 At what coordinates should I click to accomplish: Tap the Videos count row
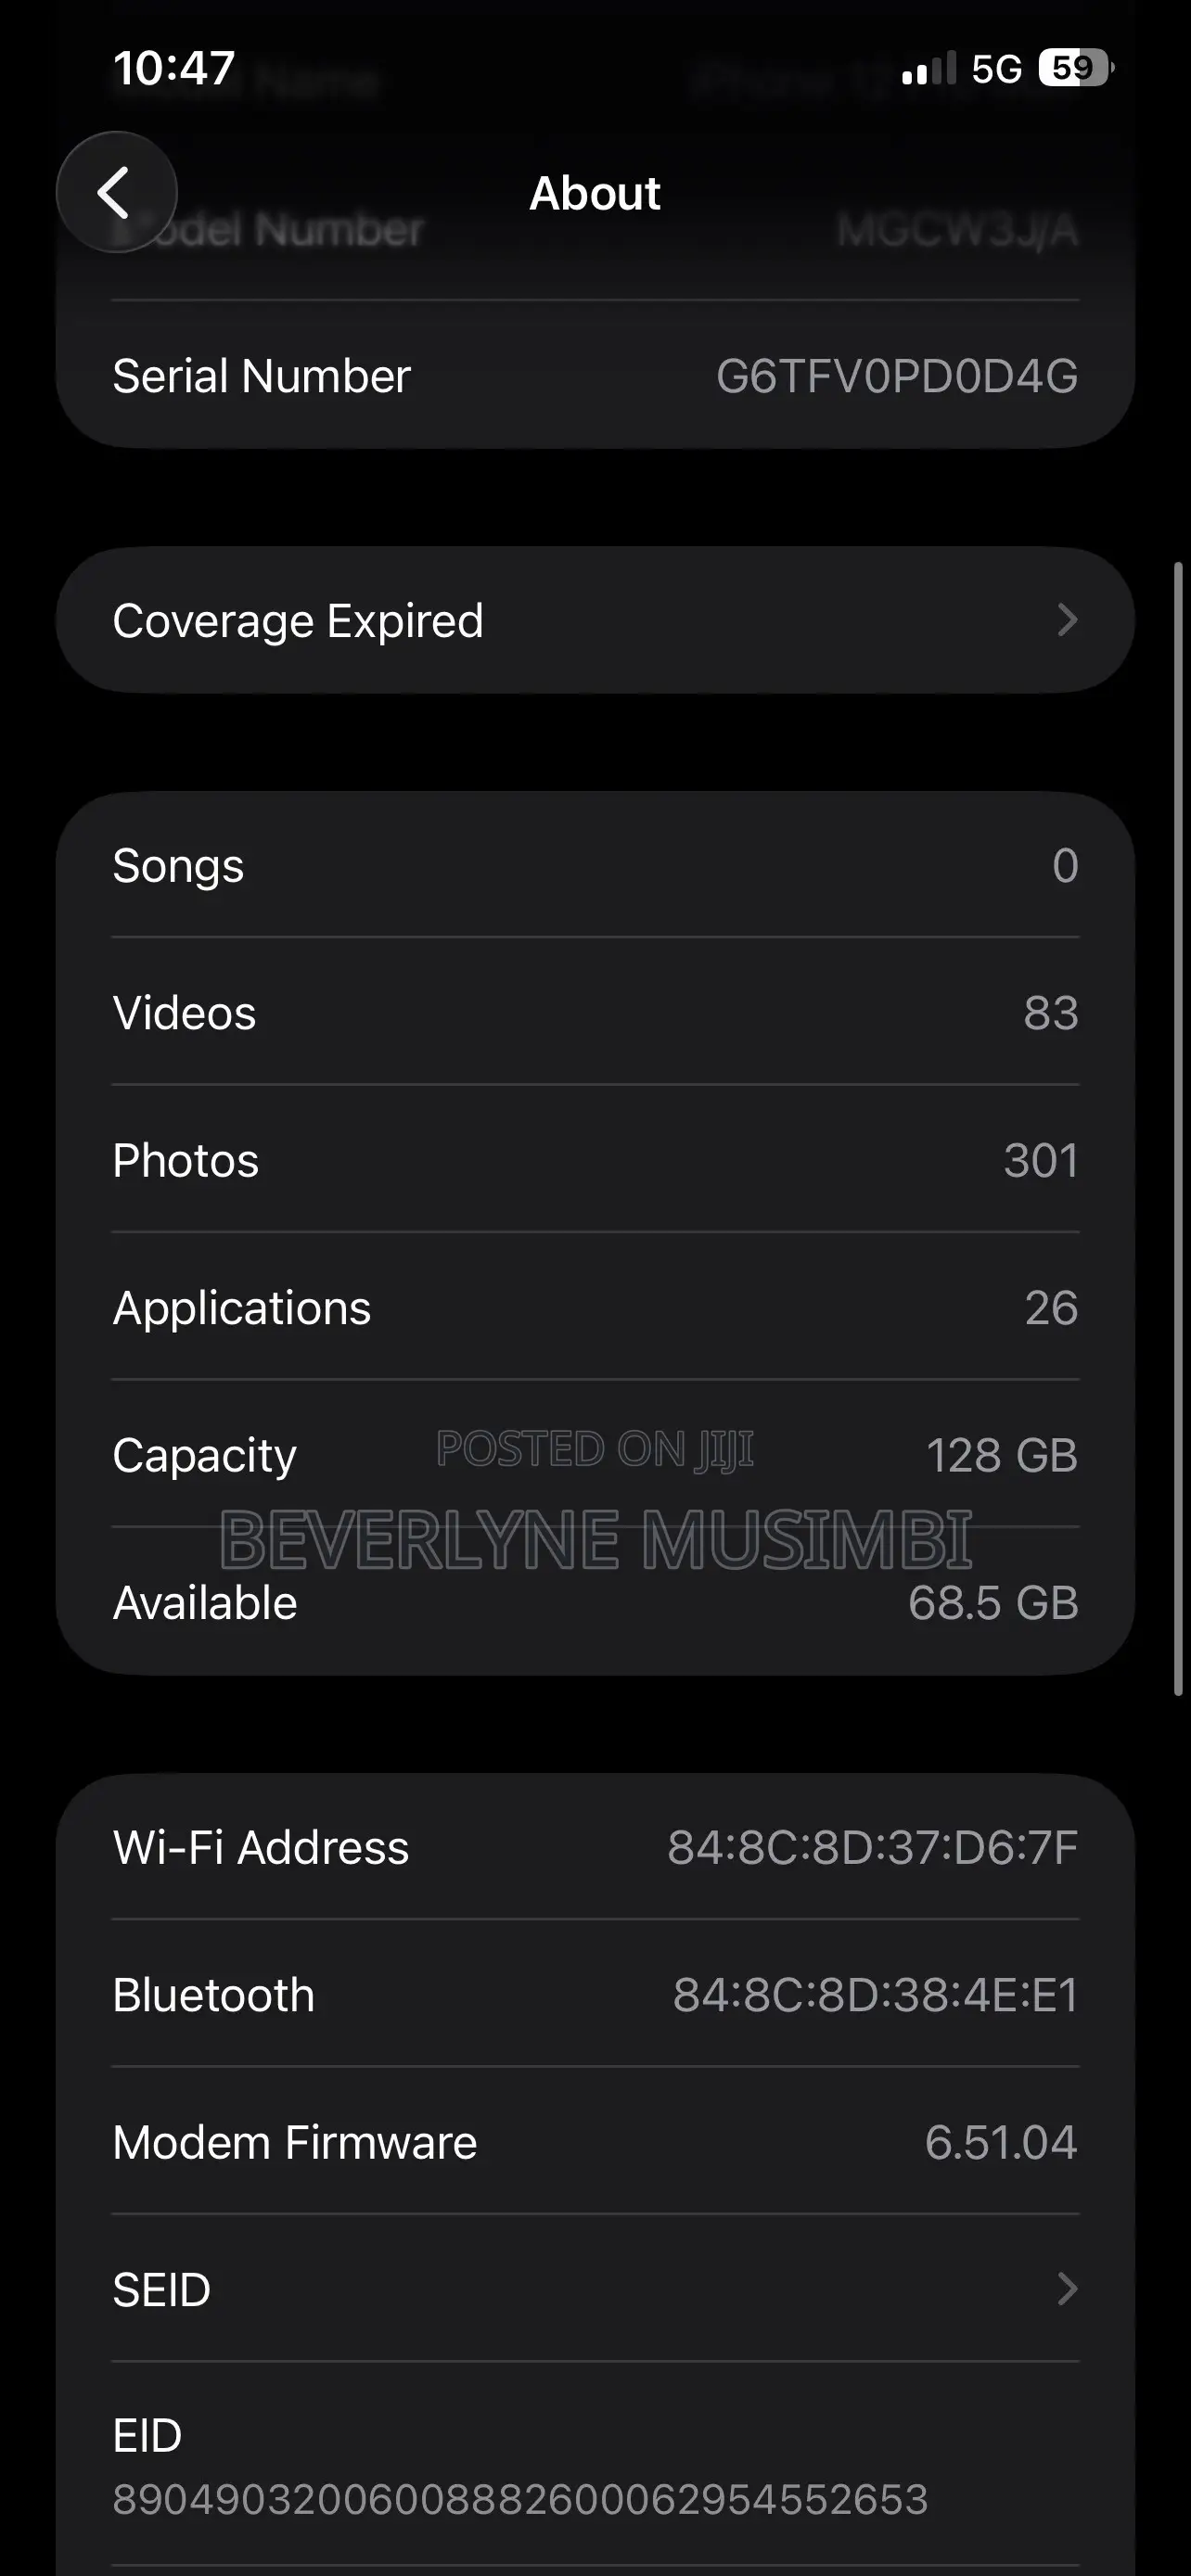point(595,1012)
